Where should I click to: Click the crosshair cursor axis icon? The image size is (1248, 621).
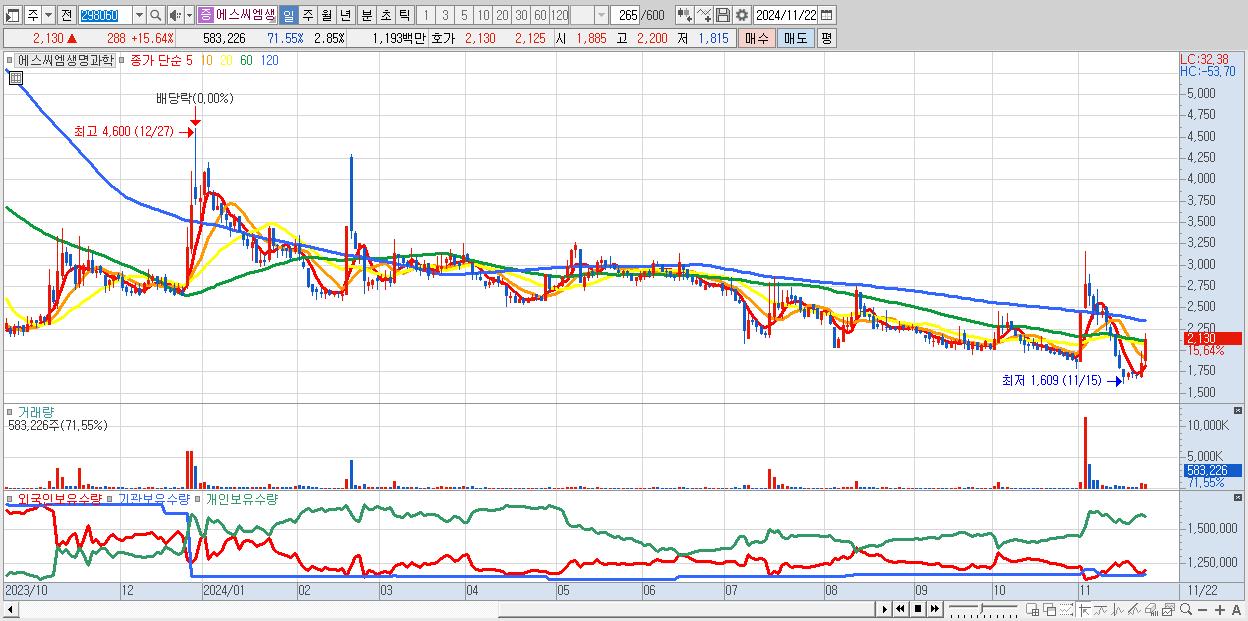tap(1084, 609)
